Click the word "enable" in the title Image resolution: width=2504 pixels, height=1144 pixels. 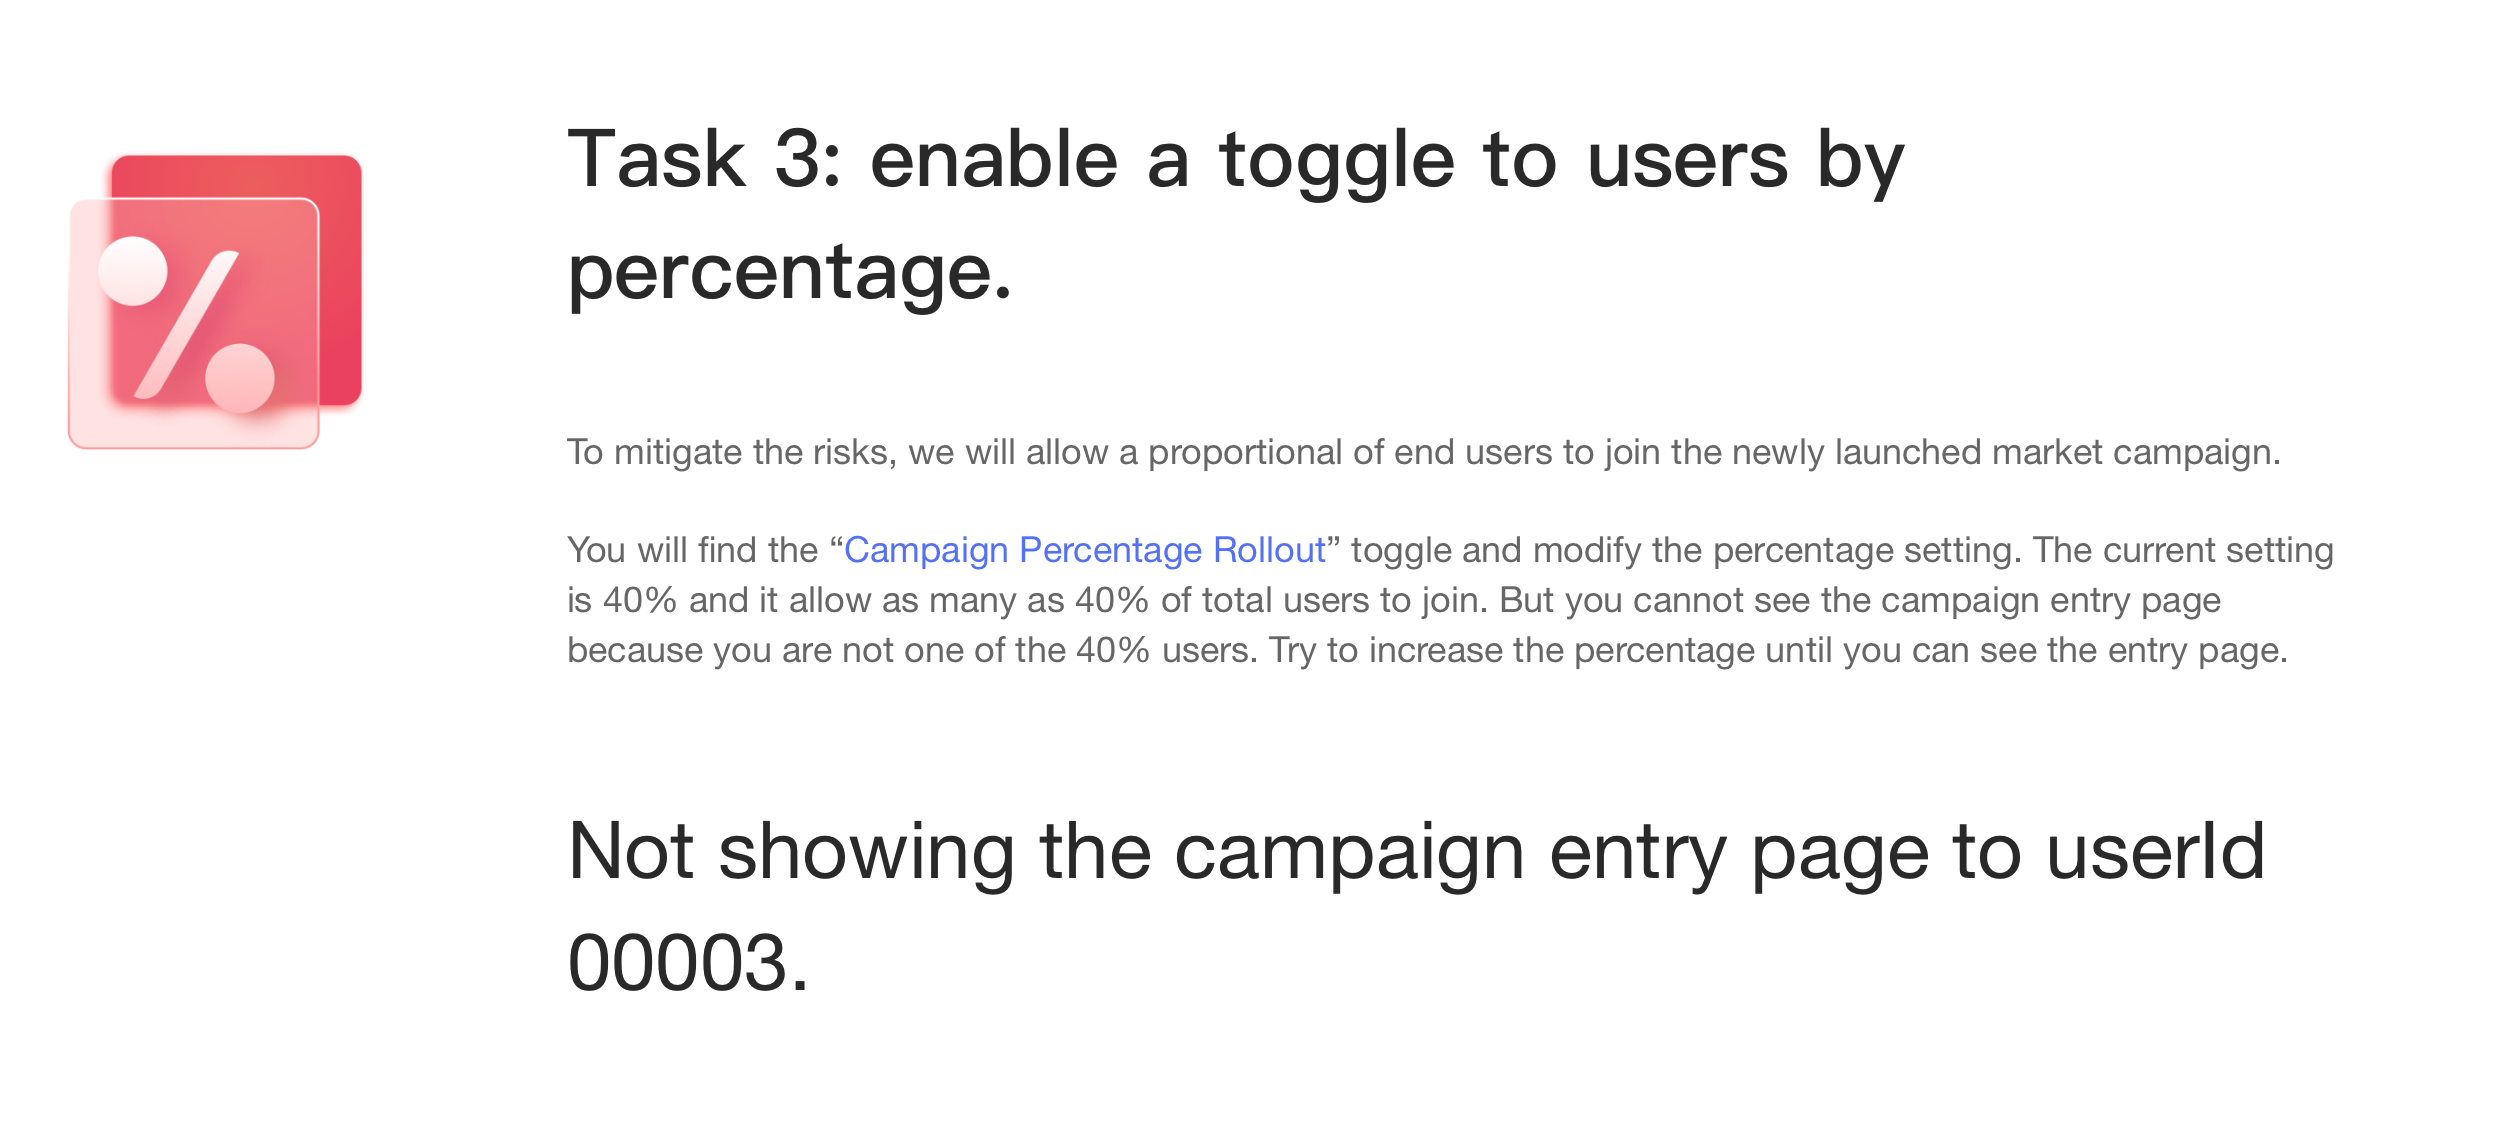994,160
